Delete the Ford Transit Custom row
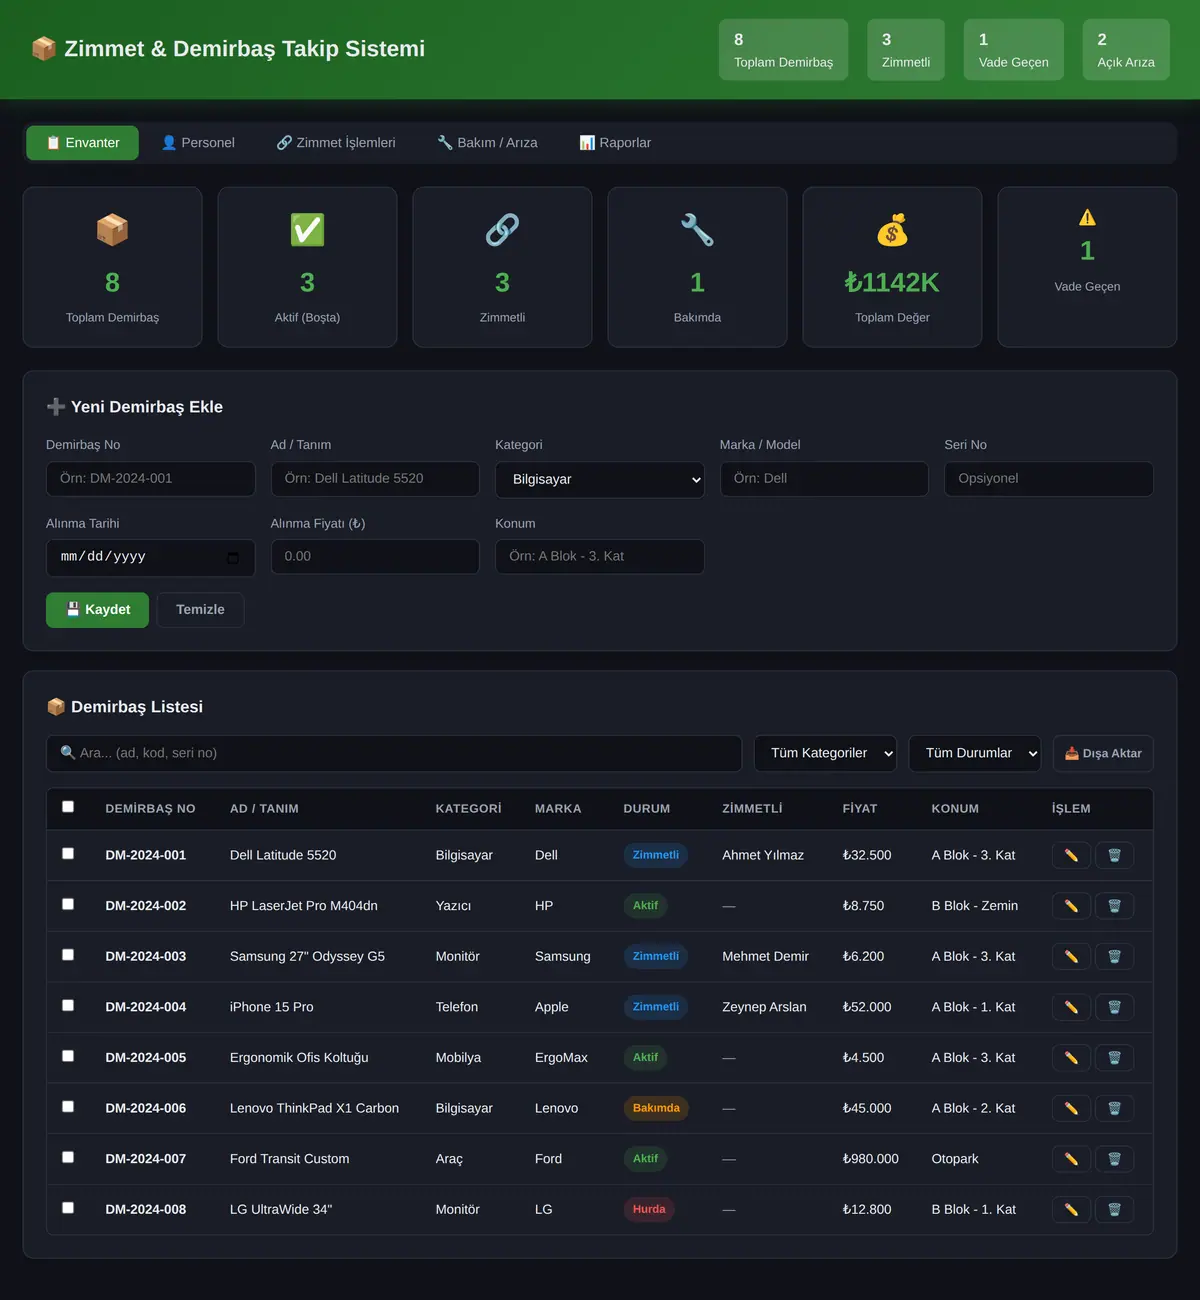The width and height of the screenshot is (1200, 1300). point(1114,1159)
